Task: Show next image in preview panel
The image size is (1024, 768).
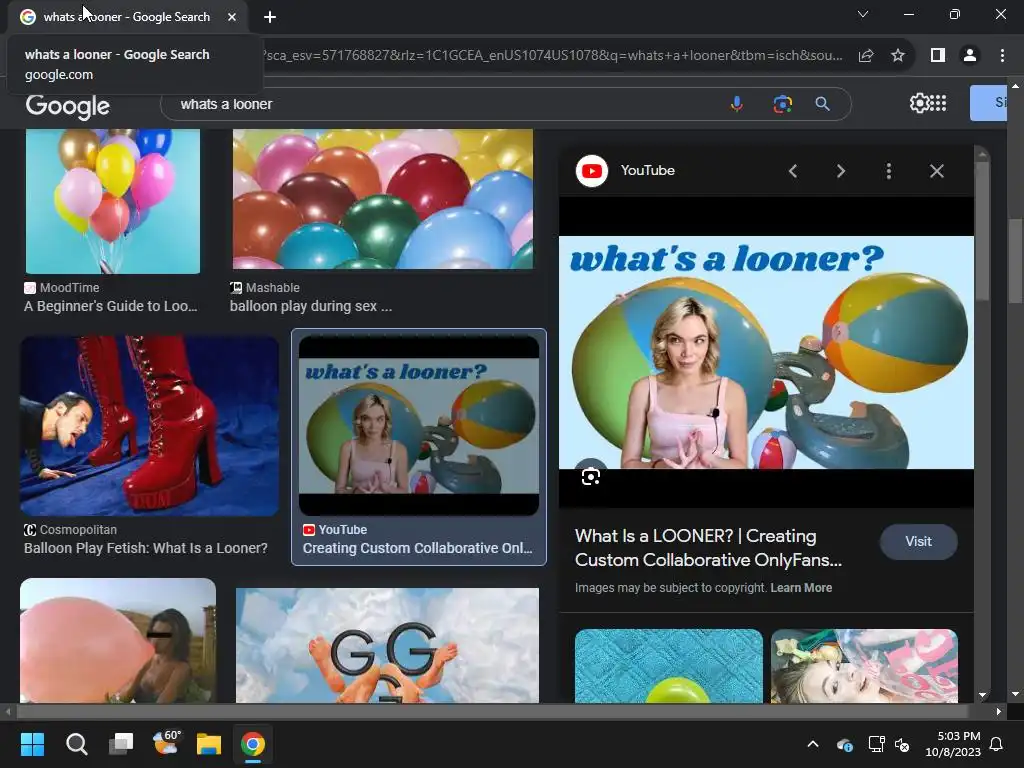Action: (841, 171)
